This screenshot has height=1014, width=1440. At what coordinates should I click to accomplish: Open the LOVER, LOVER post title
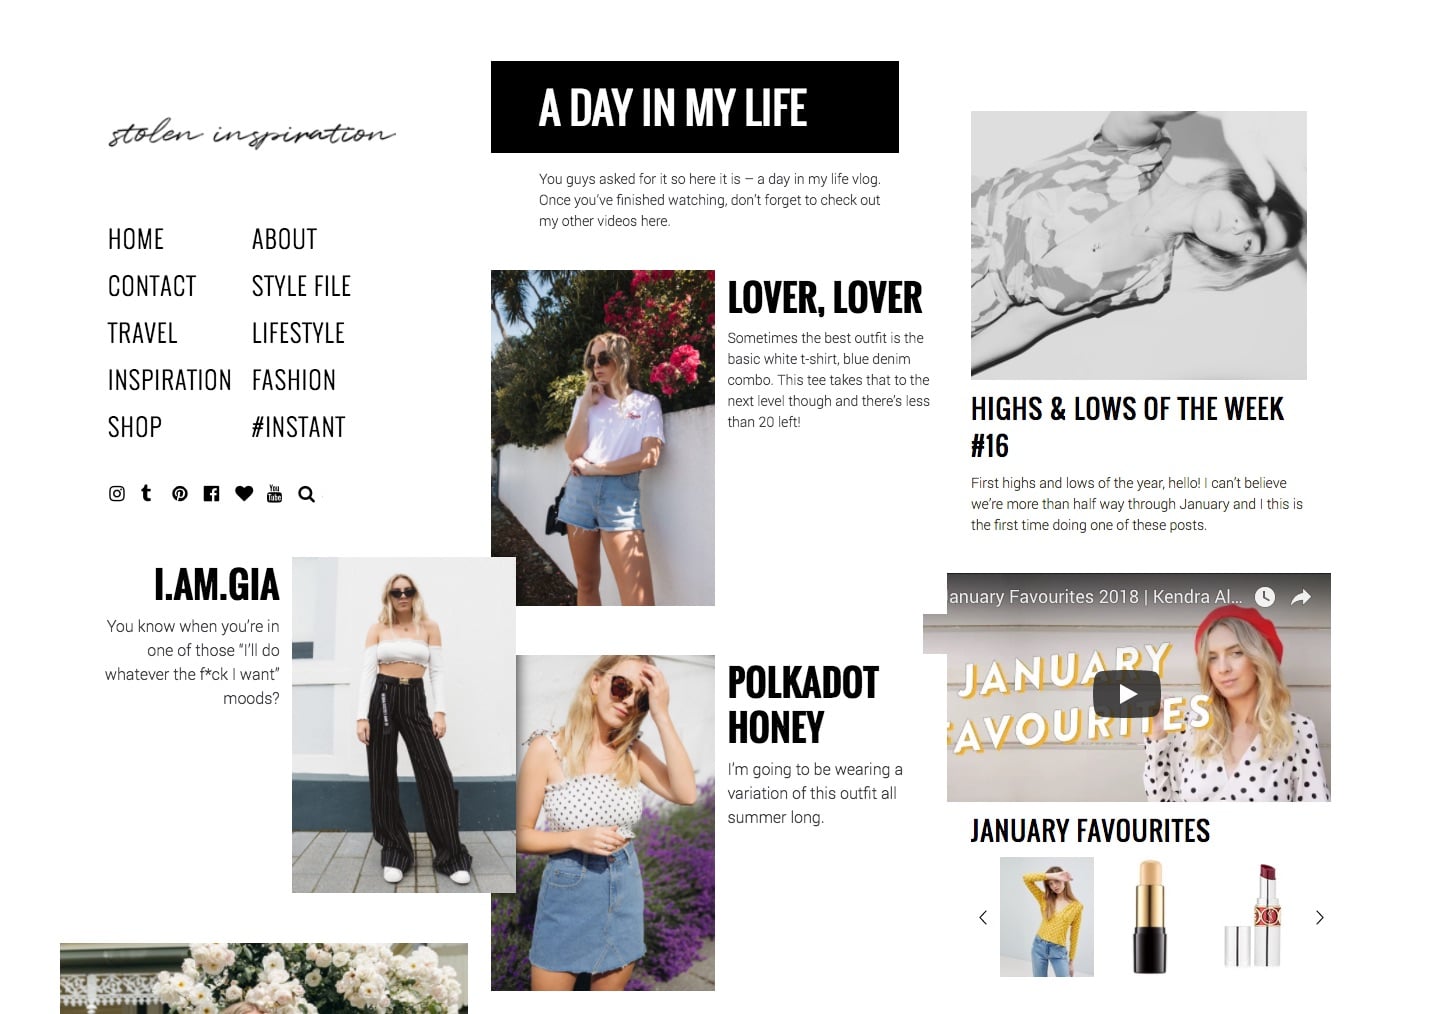[824, 298]
